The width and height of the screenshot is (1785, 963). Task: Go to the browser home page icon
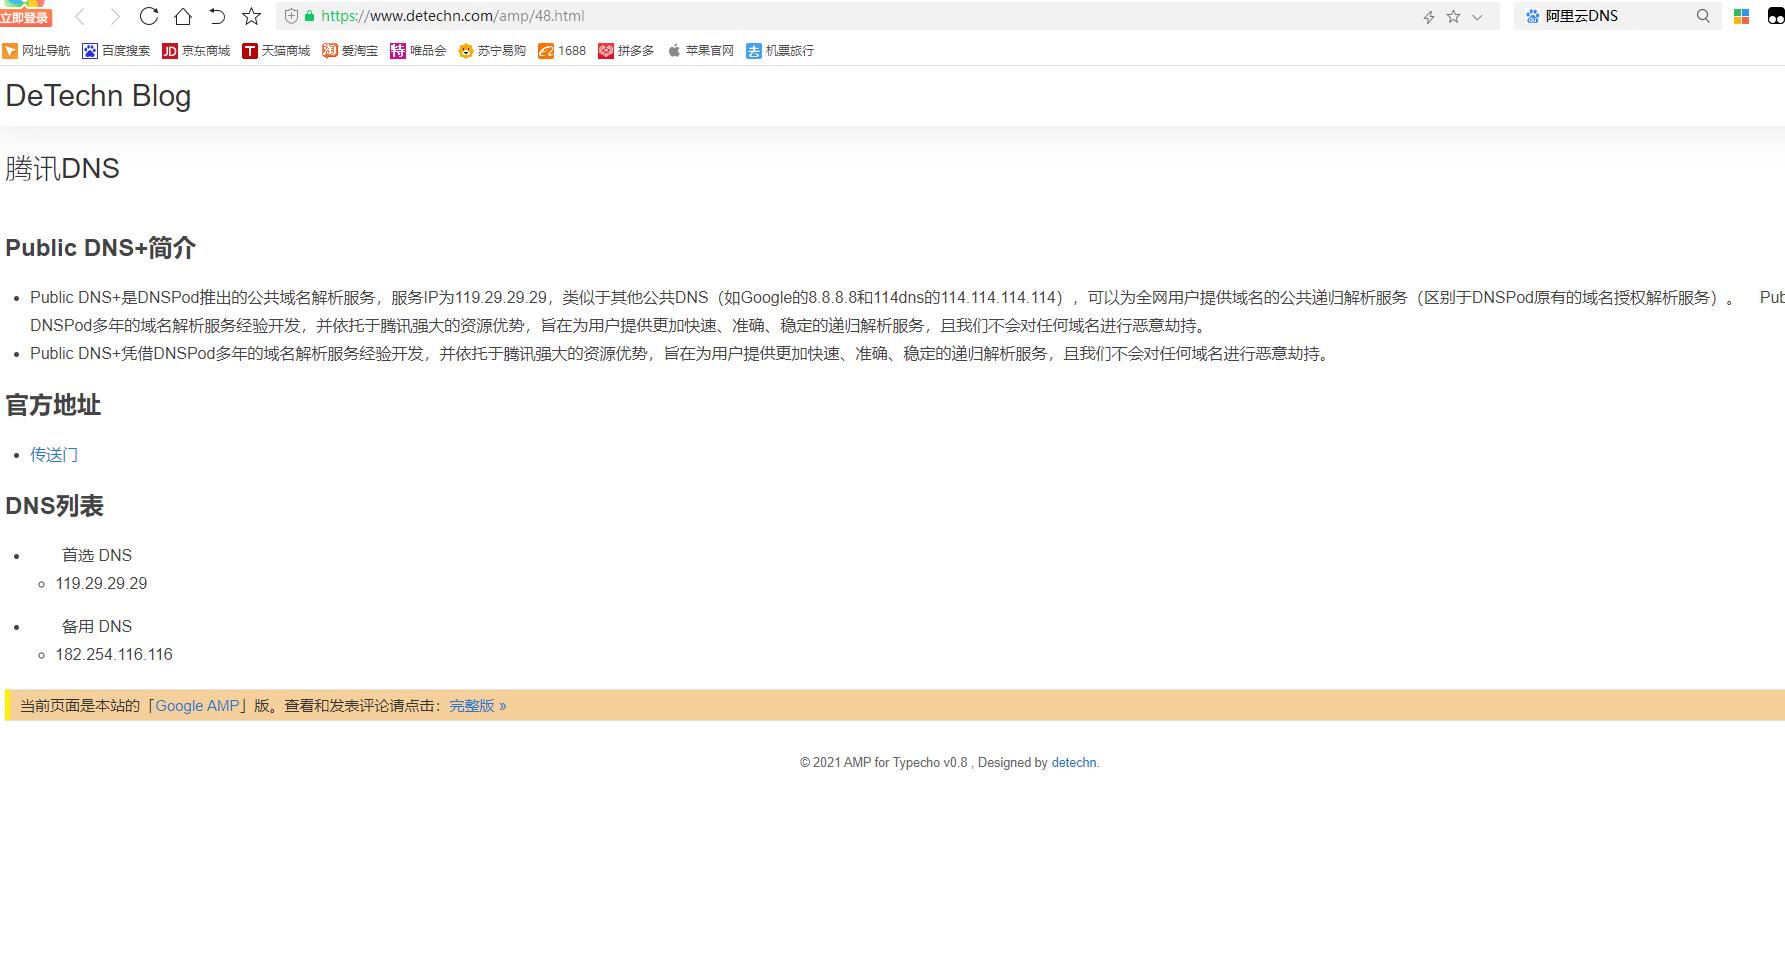tap(183, 16)
